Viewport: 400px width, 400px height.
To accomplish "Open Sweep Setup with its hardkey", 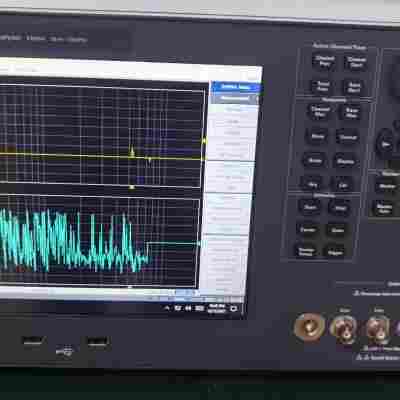I will [x=305, y=252].
